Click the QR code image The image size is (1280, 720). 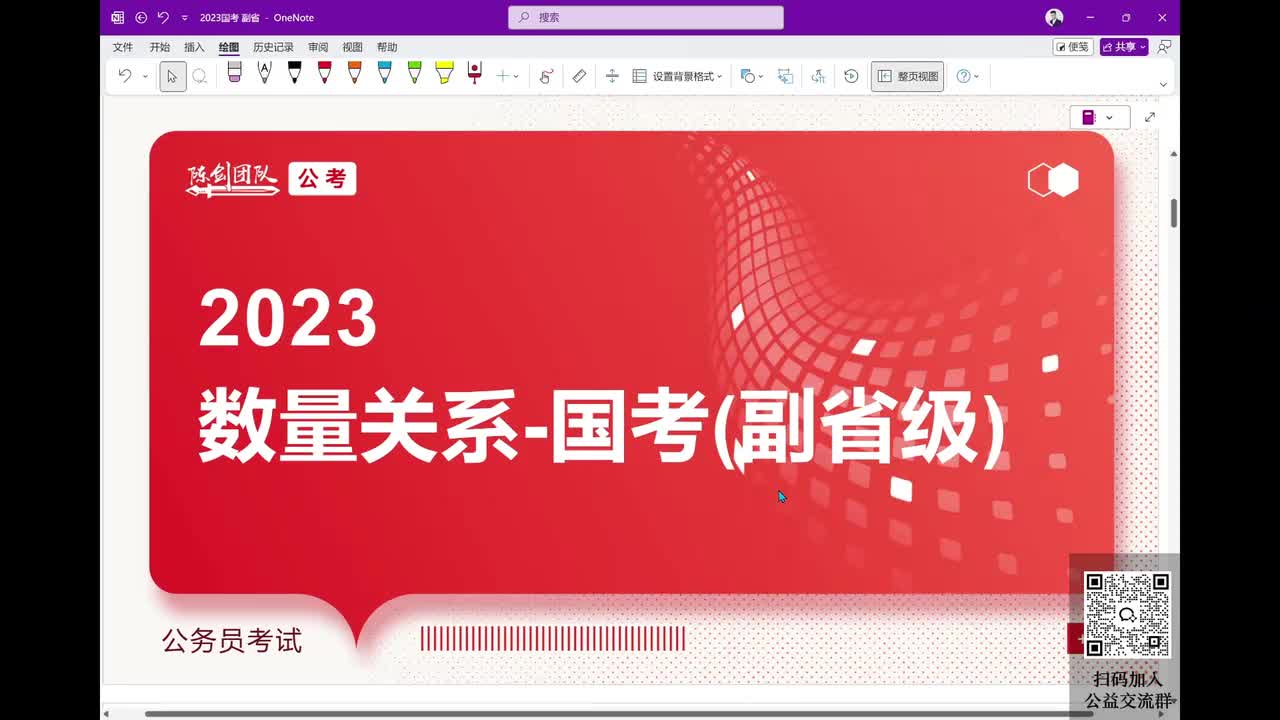point(1127,614)
